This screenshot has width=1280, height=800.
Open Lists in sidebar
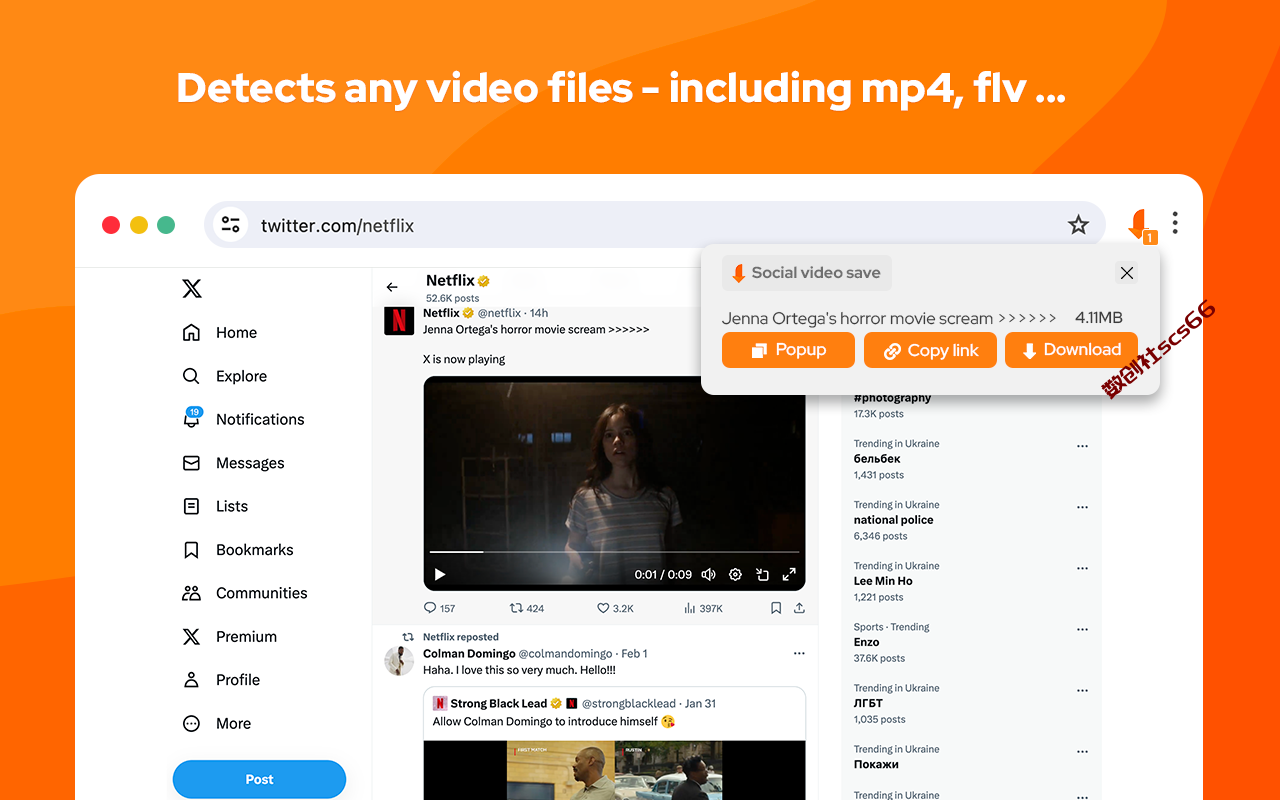(215, 506)
